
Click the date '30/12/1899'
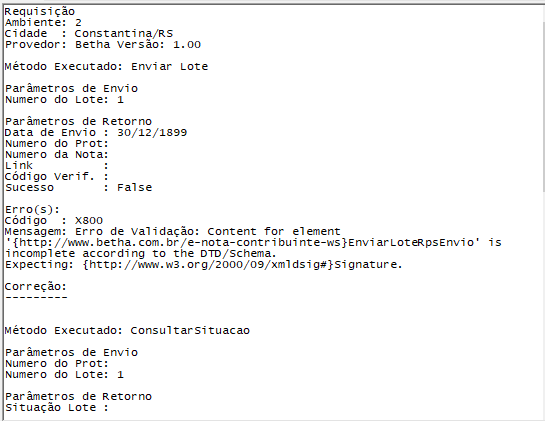(152, 132)
